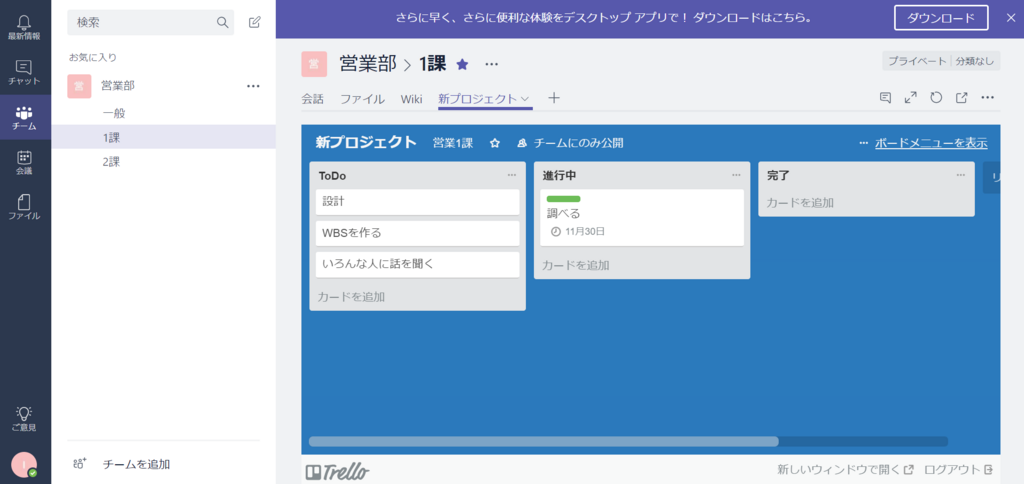Open 完了 list options ellipsis
1024x484 pixels.
(x=961, y=175)
